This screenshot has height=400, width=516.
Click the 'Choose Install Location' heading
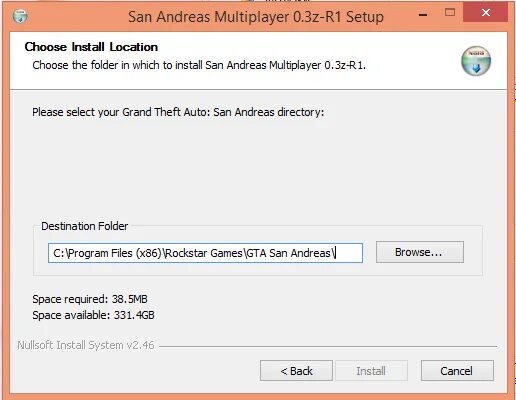[91, 47]
